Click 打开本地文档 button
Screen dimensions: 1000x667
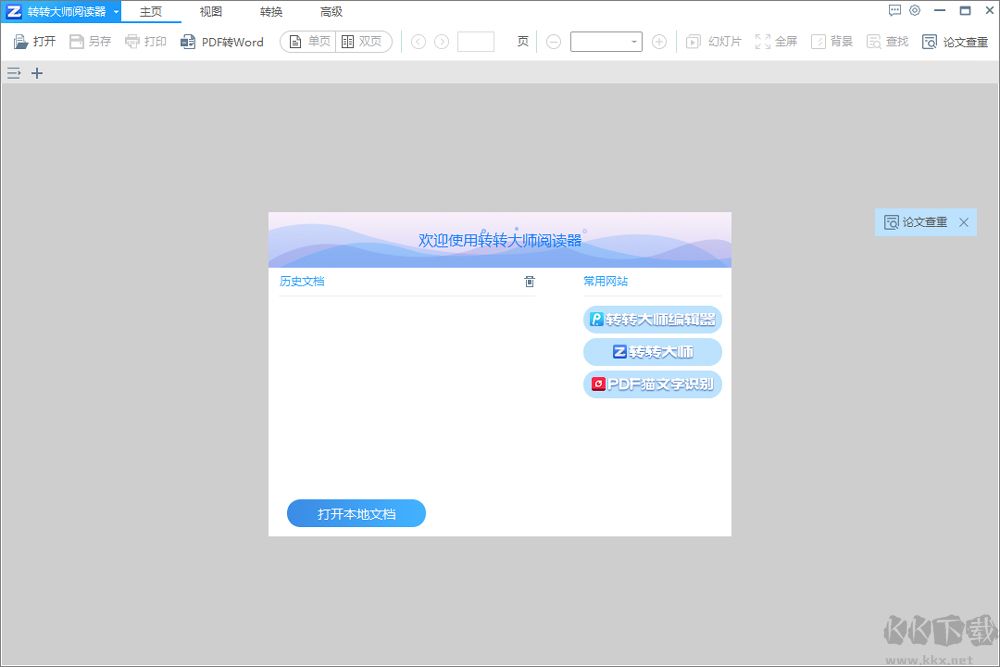tap(357, 513)
